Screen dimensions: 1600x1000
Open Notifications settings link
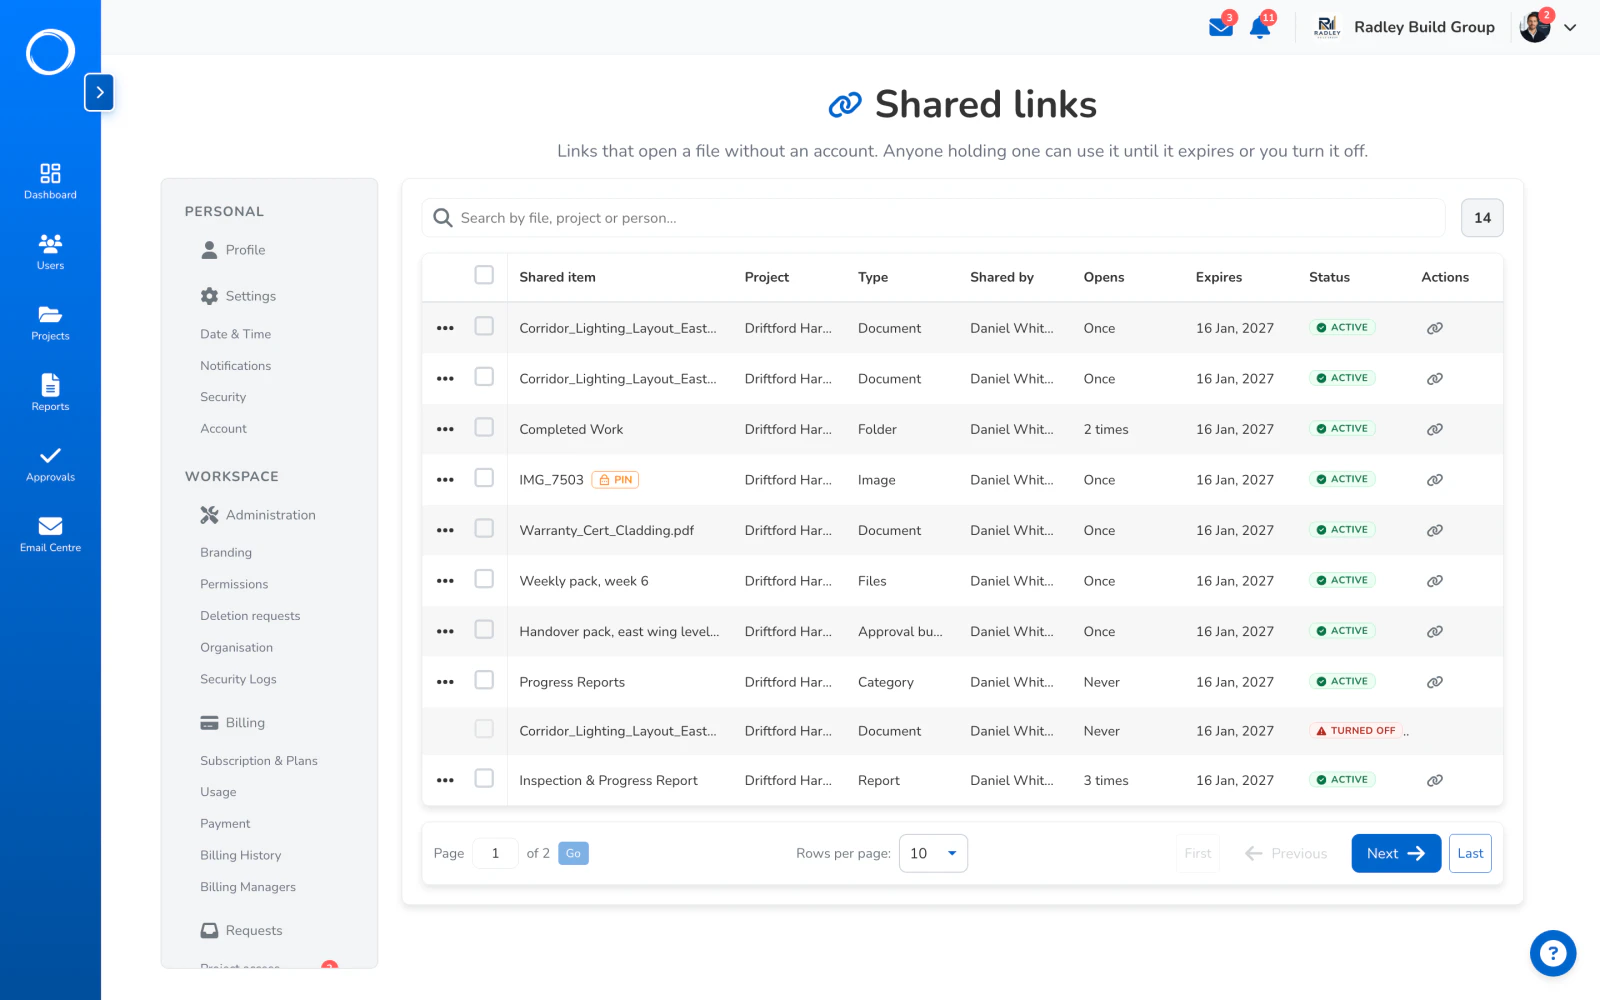[x=235, y=366]
